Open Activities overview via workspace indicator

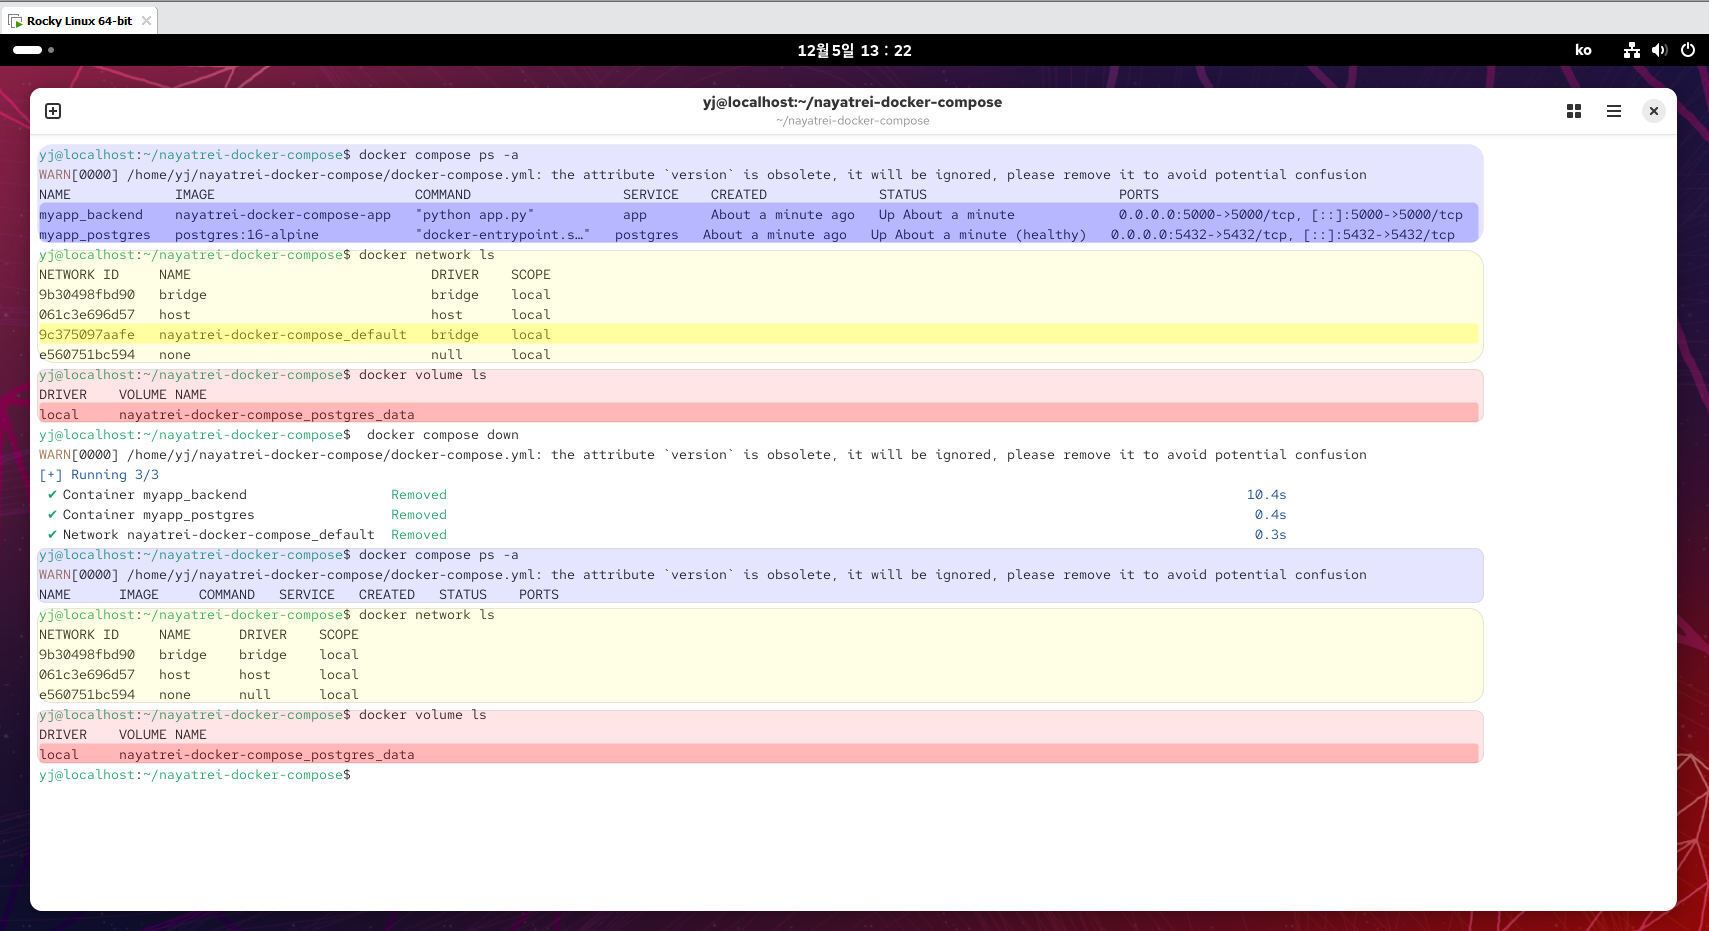tap(33, 50)
